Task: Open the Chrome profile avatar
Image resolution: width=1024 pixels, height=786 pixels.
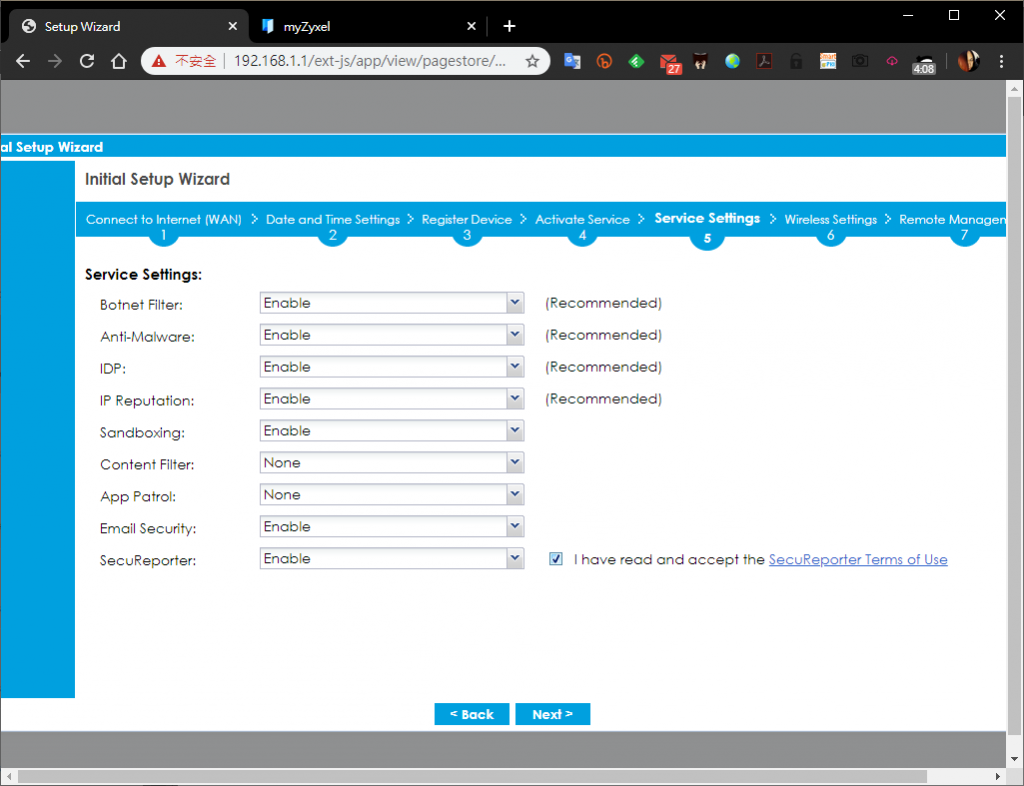Action: tap(968, 61)
